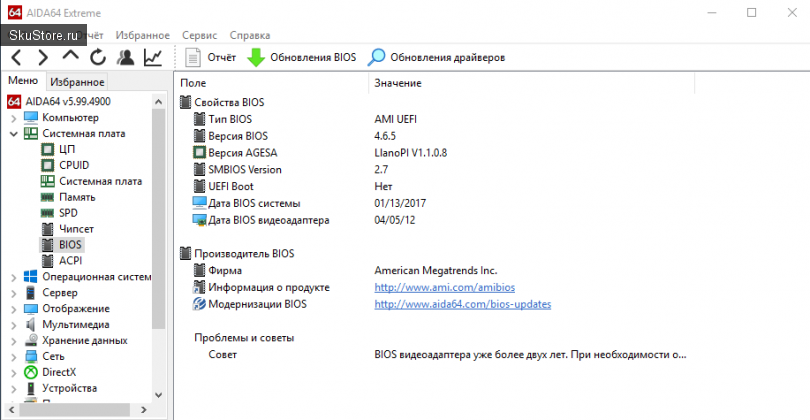The width and height of the screenshot is (810, 420).
Task: Click the Windows logo icon for Операционная система
Action: pos(31,276)
